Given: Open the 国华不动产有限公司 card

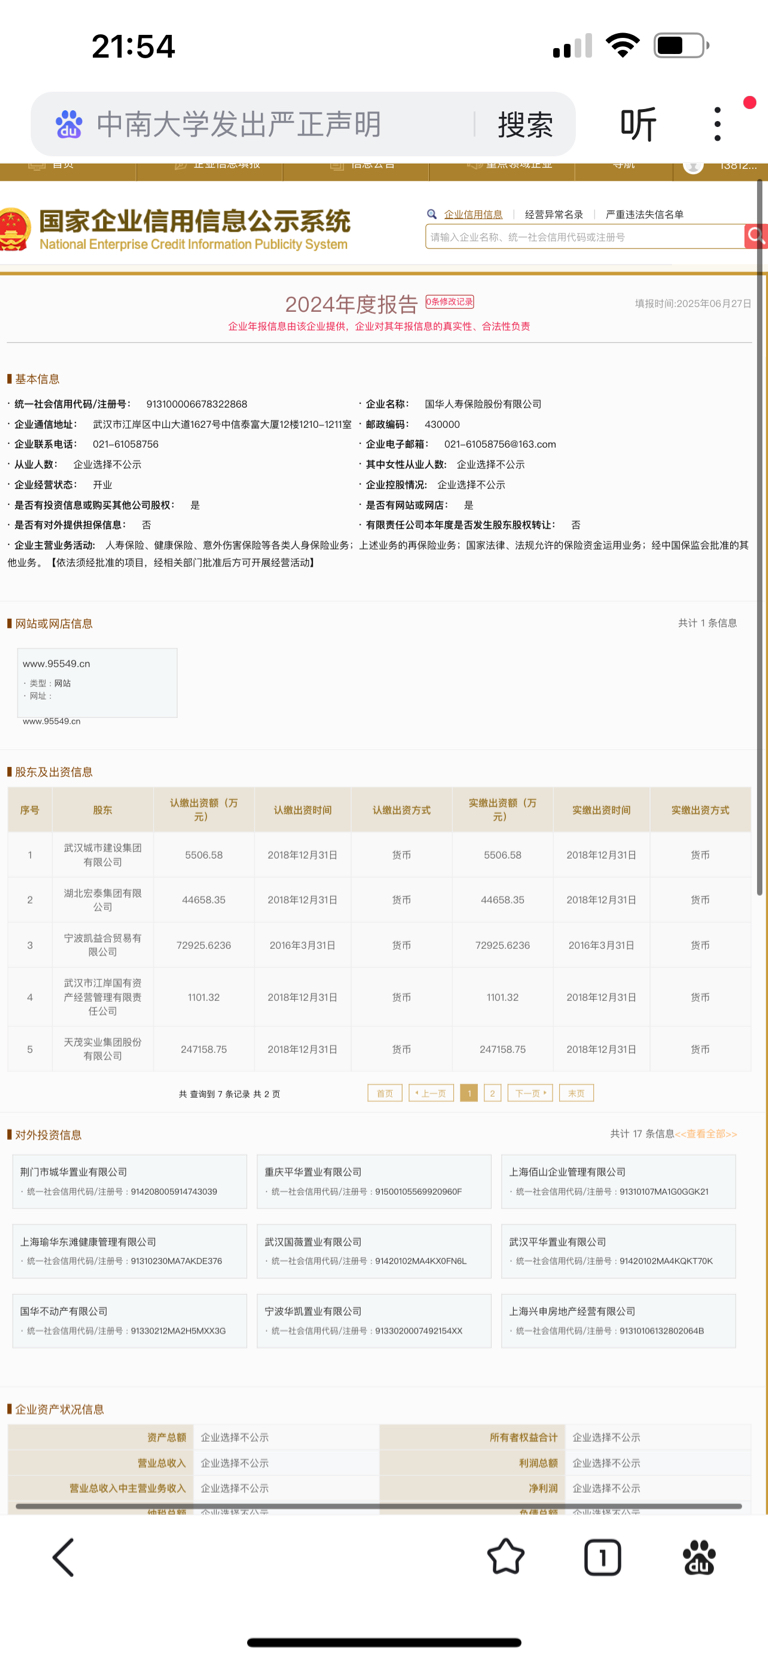Looking at the screenshot, I should (x=129, y=1320).
